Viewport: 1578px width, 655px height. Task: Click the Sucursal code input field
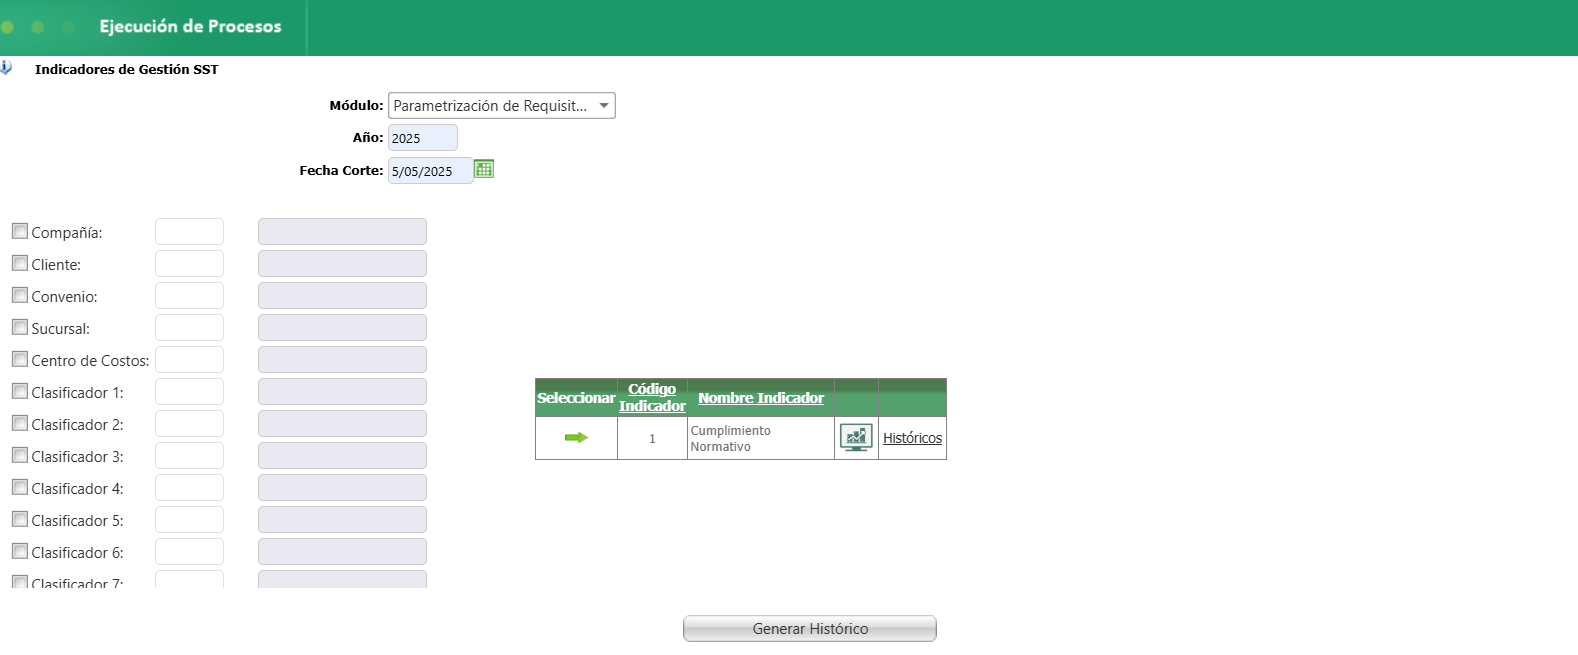(x=189, y=327)
